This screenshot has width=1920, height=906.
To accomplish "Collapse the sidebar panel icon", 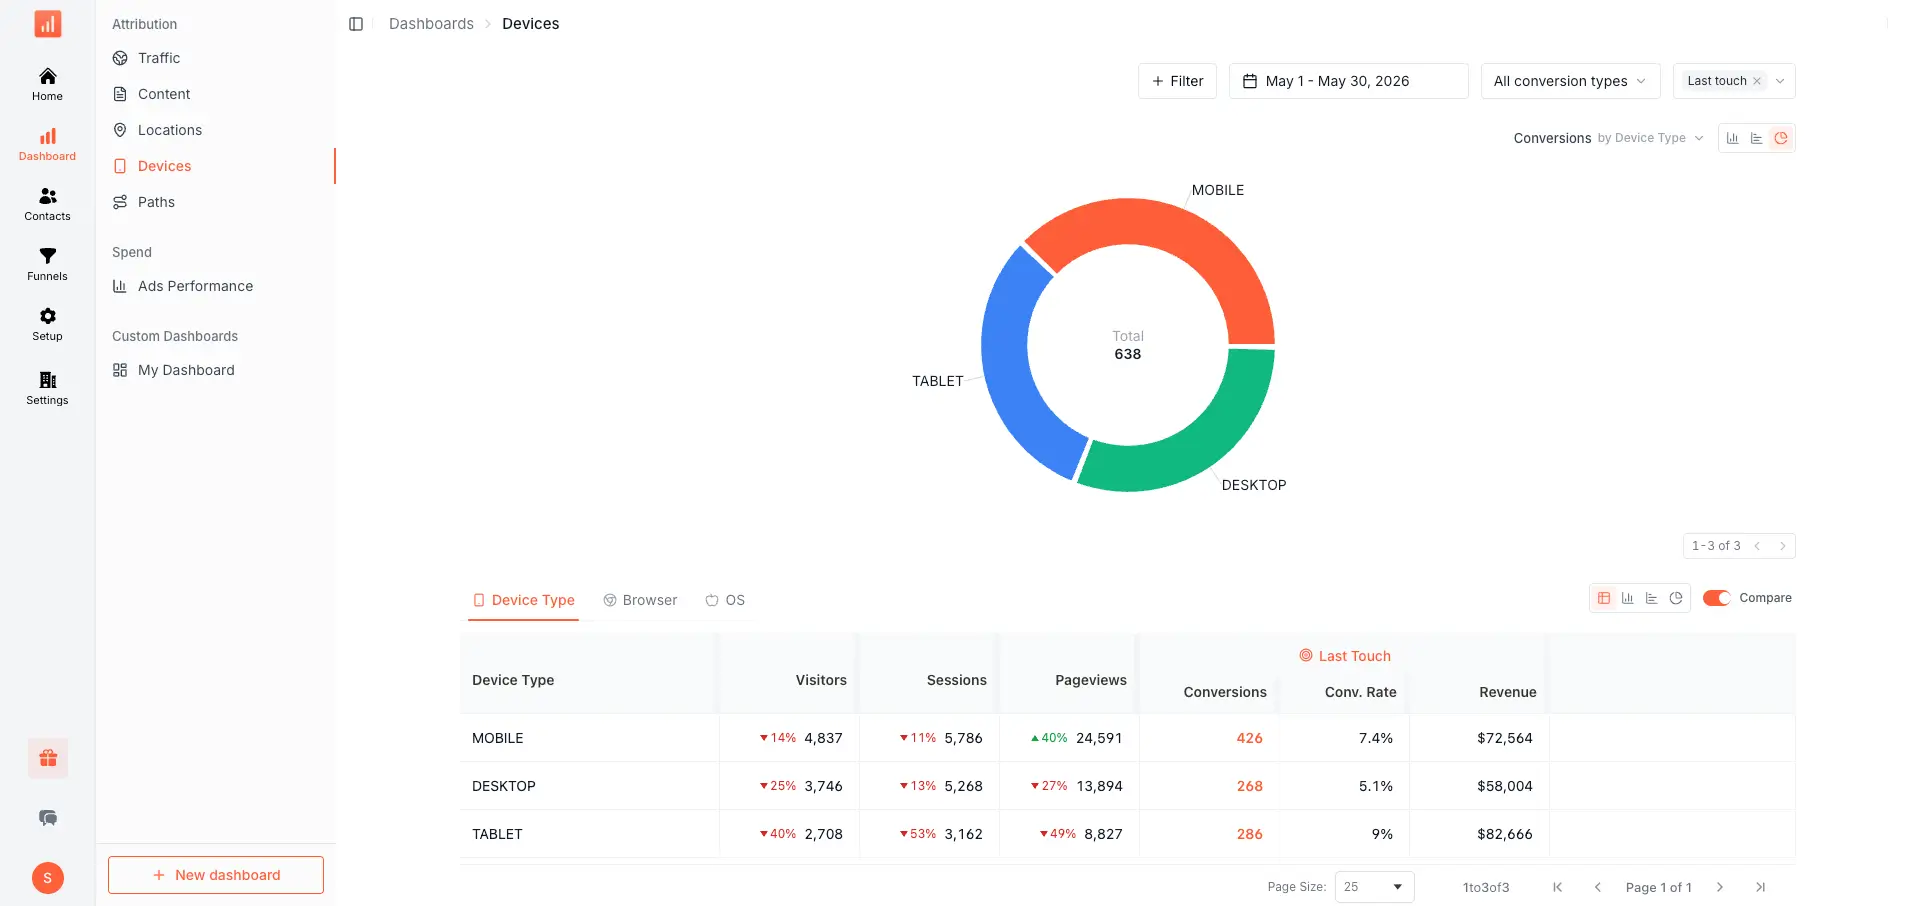I will point(356,24).
